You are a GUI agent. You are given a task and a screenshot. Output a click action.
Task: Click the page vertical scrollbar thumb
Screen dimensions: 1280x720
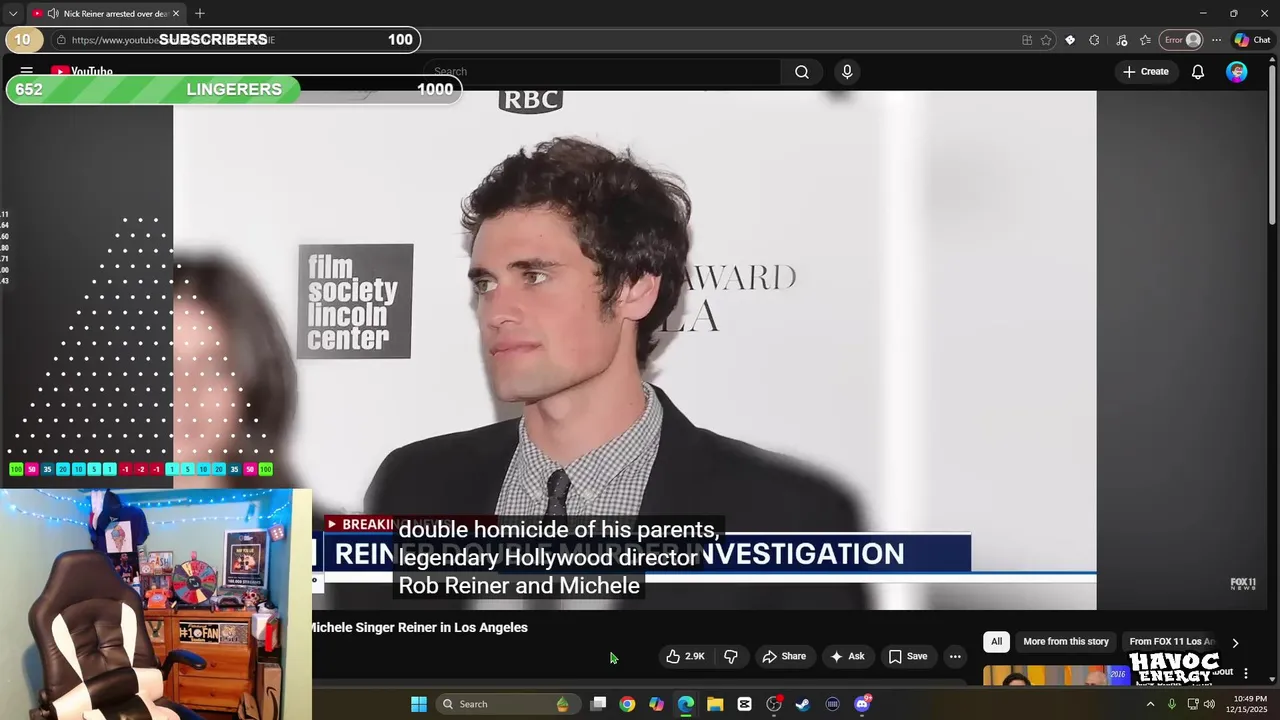(x=1272, y=145)
